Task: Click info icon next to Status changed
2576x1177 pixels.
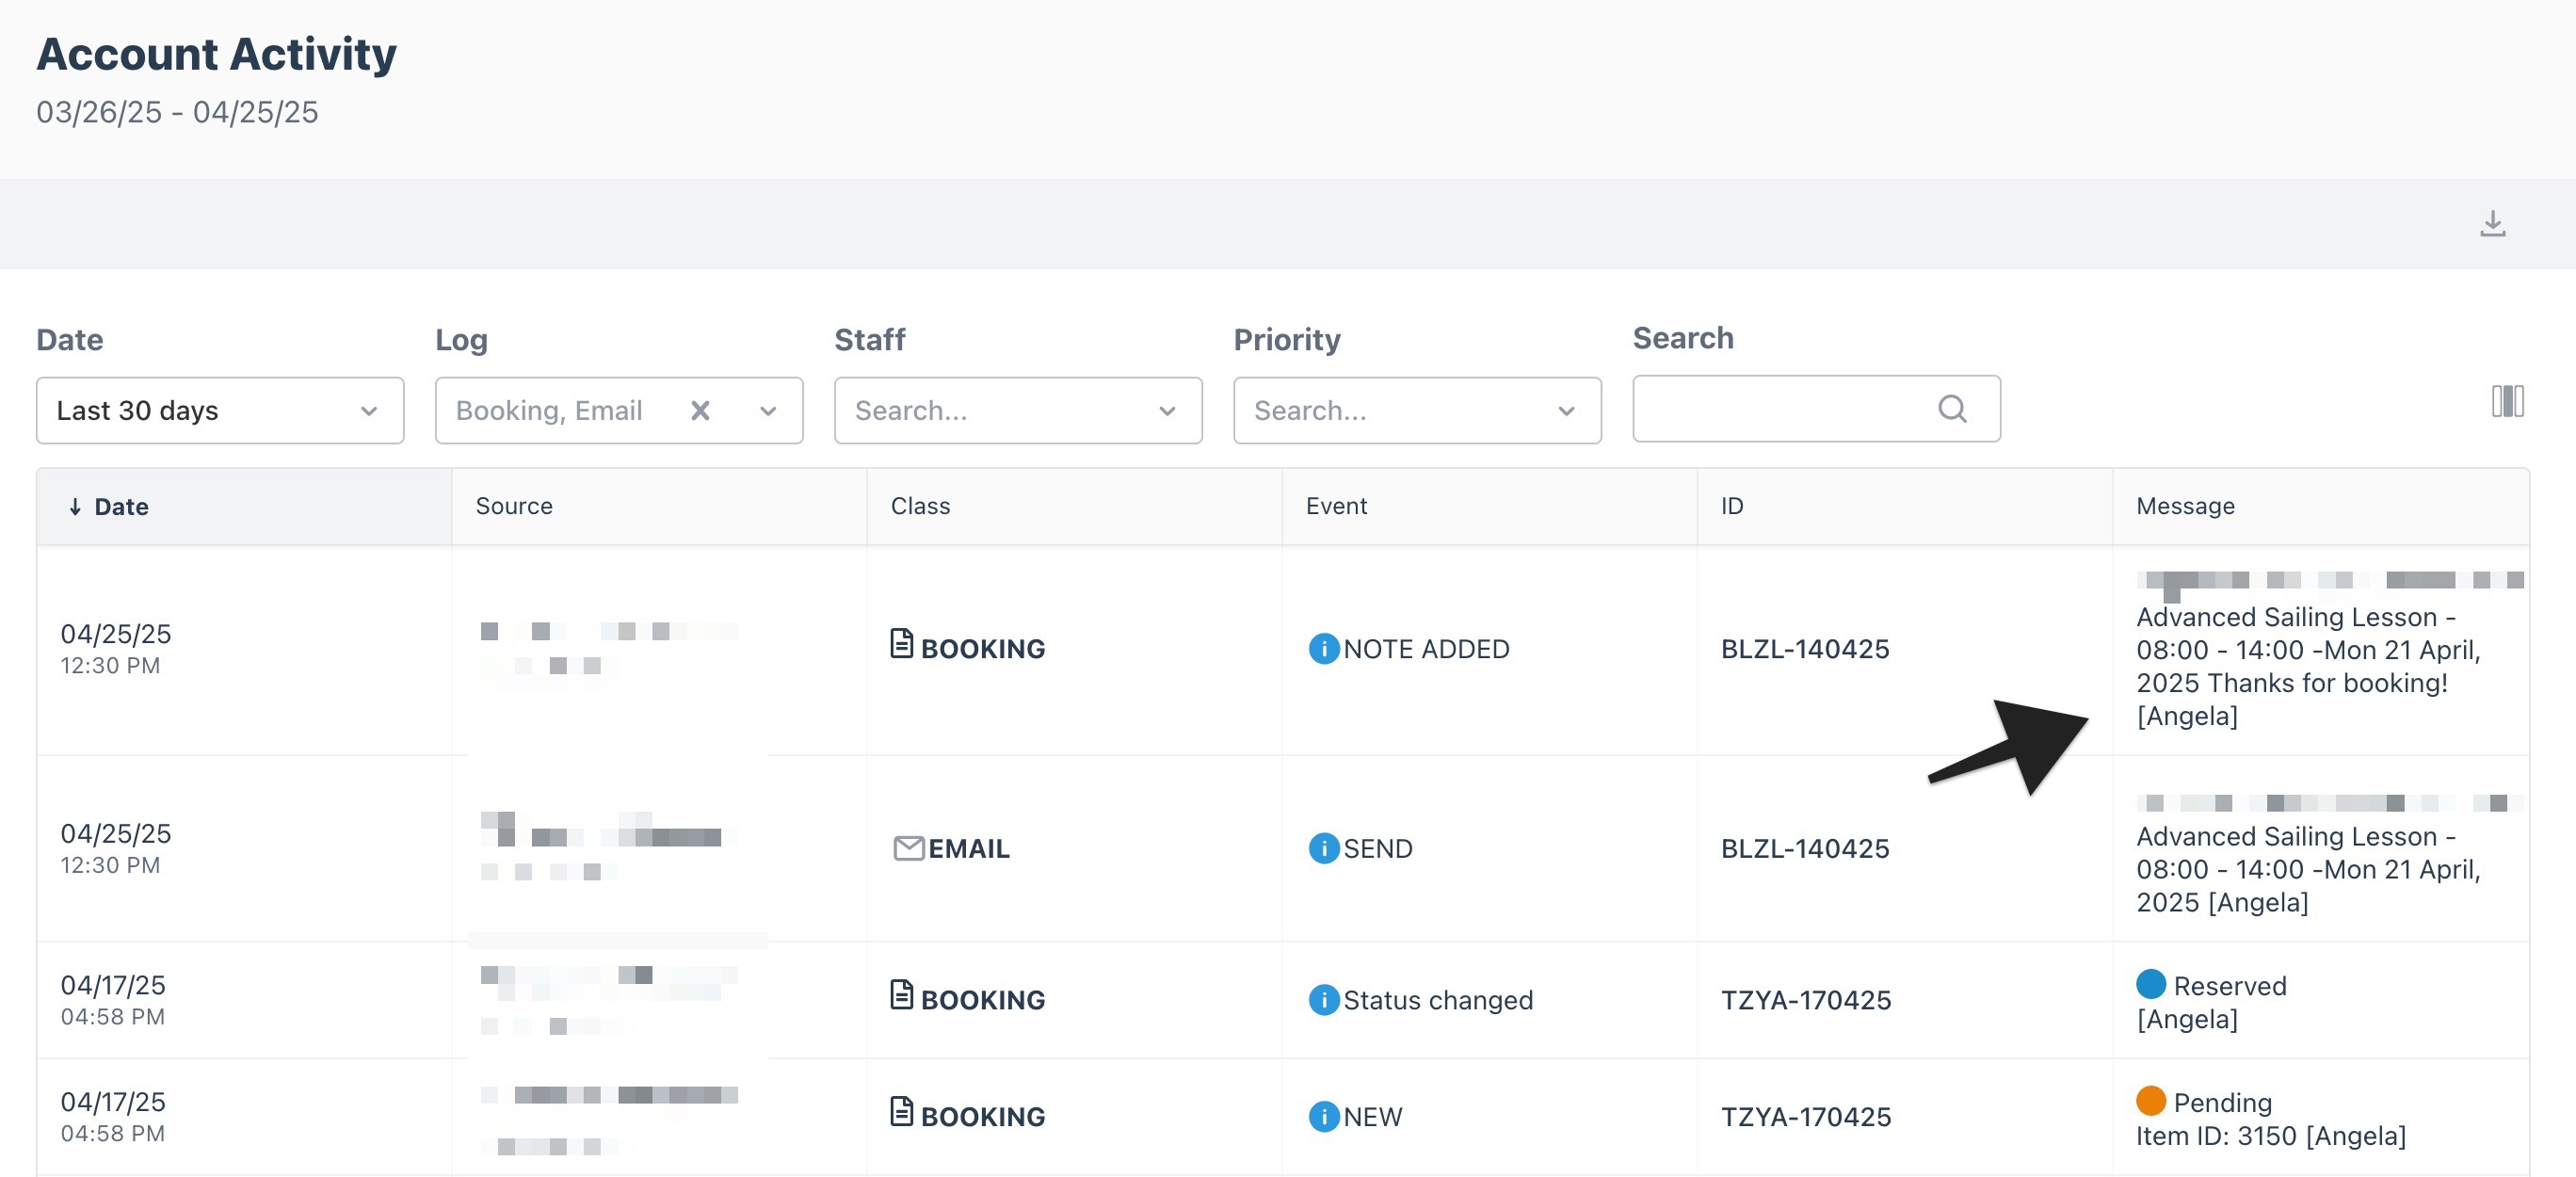Action: tap(1323, 1000)
